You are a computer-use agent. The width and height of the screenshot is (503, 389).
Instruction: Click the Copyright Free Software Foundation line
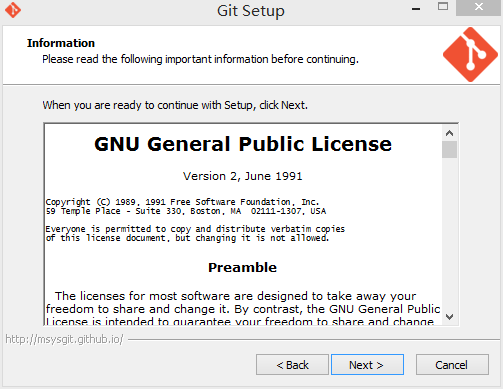(182, 202)
